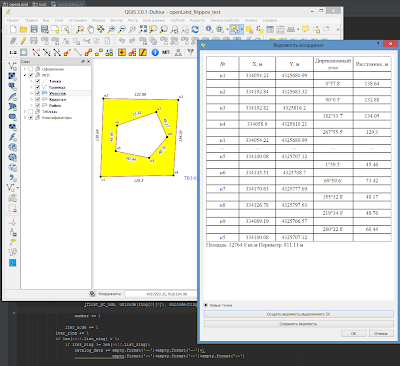Add delimited text layer comma icon
The height and width of the screenshot is (366, 400).
[x=12, y=178]
